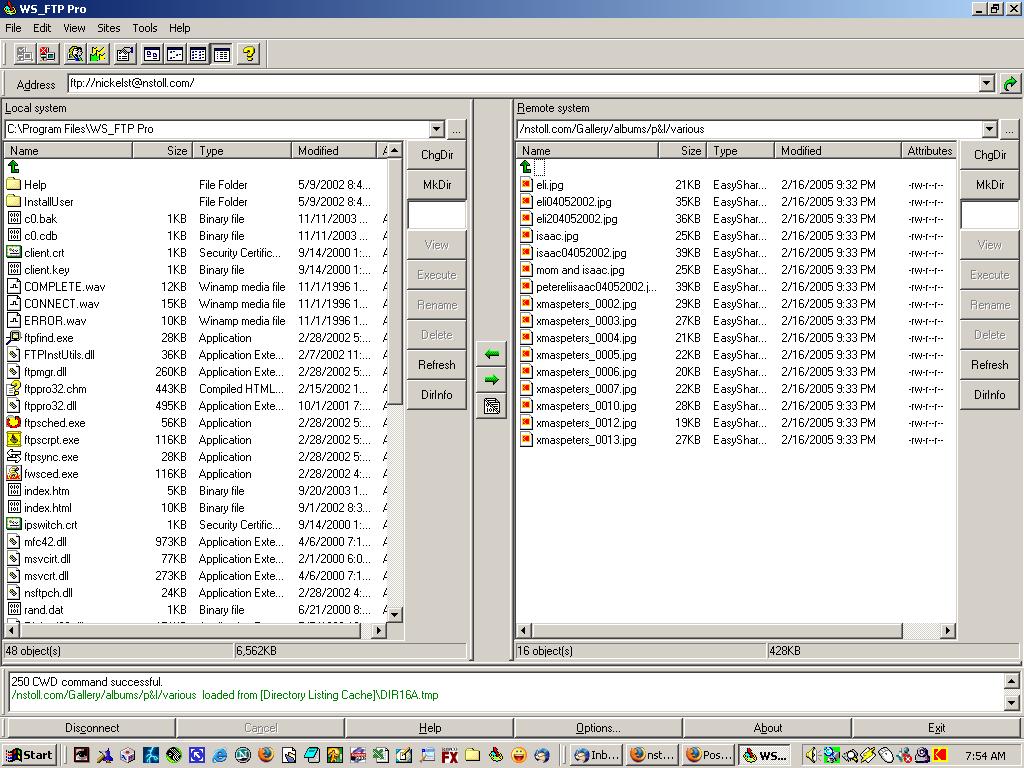
Task: Click the green Go arrow beside address
Action: point(1010,84)
